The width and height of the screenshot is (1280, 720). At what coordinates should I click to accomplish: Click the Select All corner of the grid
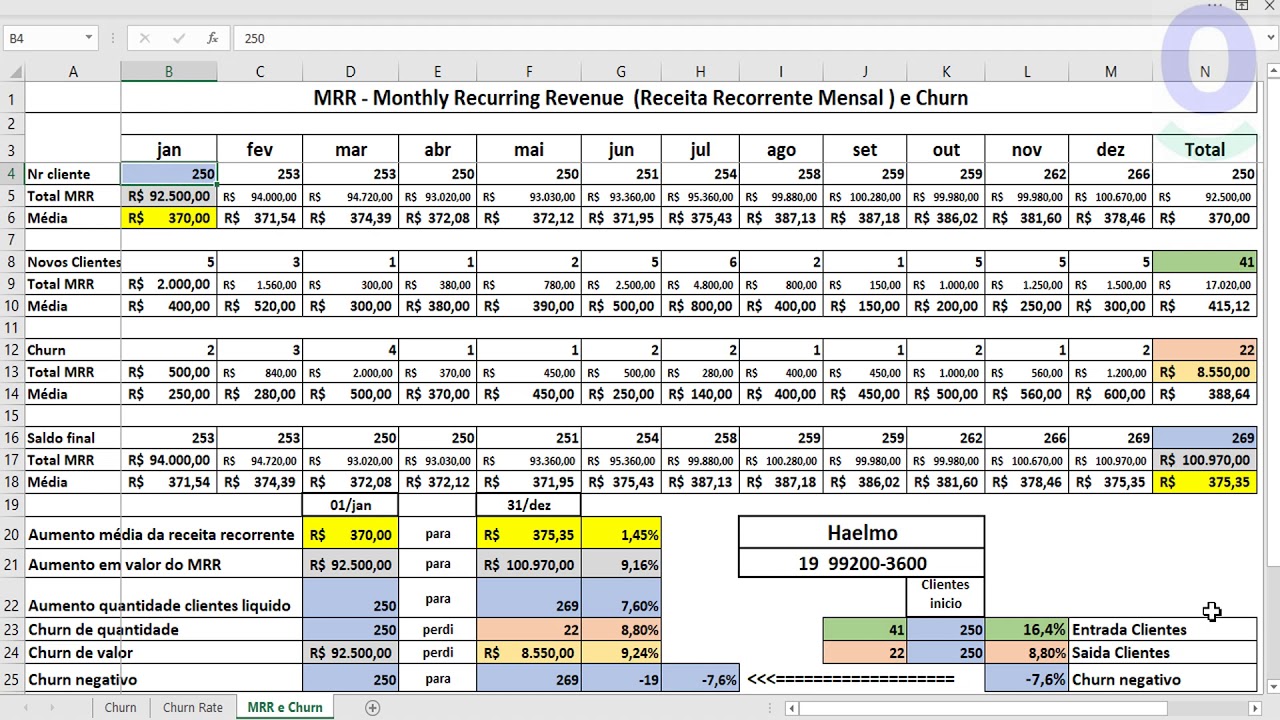(x=12, y=72)
